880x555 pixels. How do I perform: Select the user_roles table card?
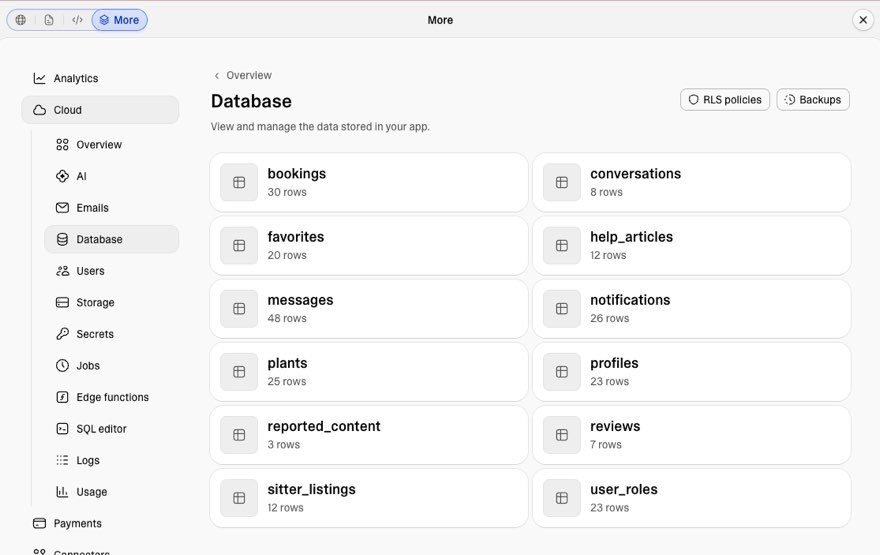click(x=691, y=498)
